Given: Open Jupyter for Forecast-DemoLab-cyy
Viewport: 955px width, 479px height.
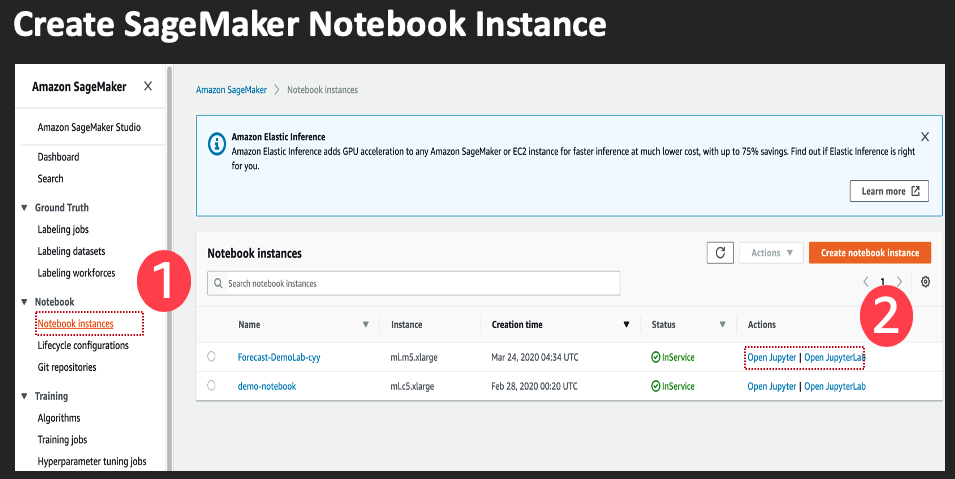Looking at the screenshot, I should [772, 358].
